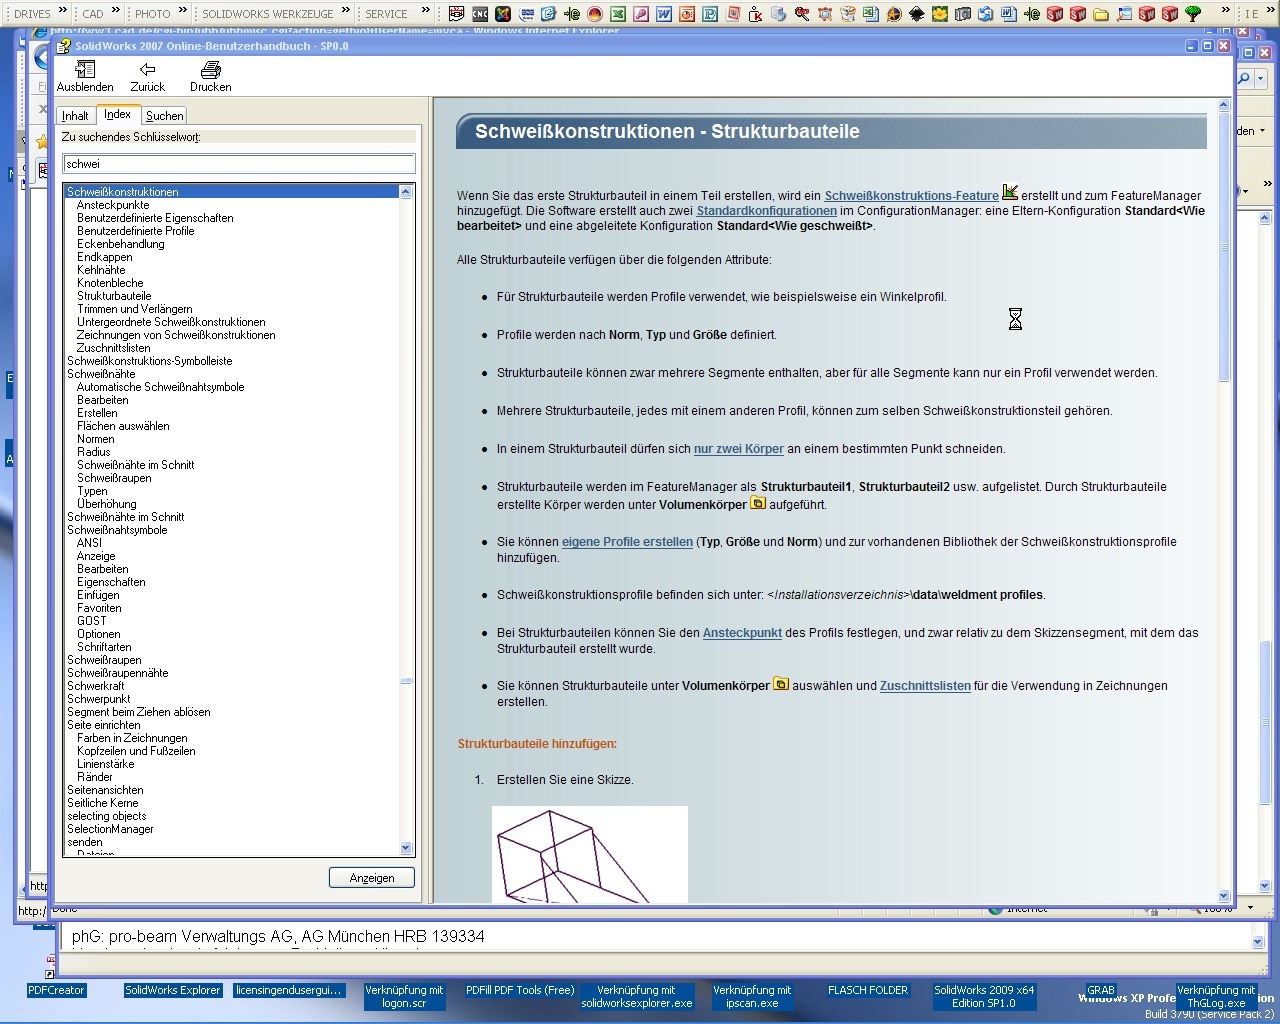Screen dimensions: 1280x1024
Task: Select Eckenbehandlung in the index list
Action: click(121, 244)
